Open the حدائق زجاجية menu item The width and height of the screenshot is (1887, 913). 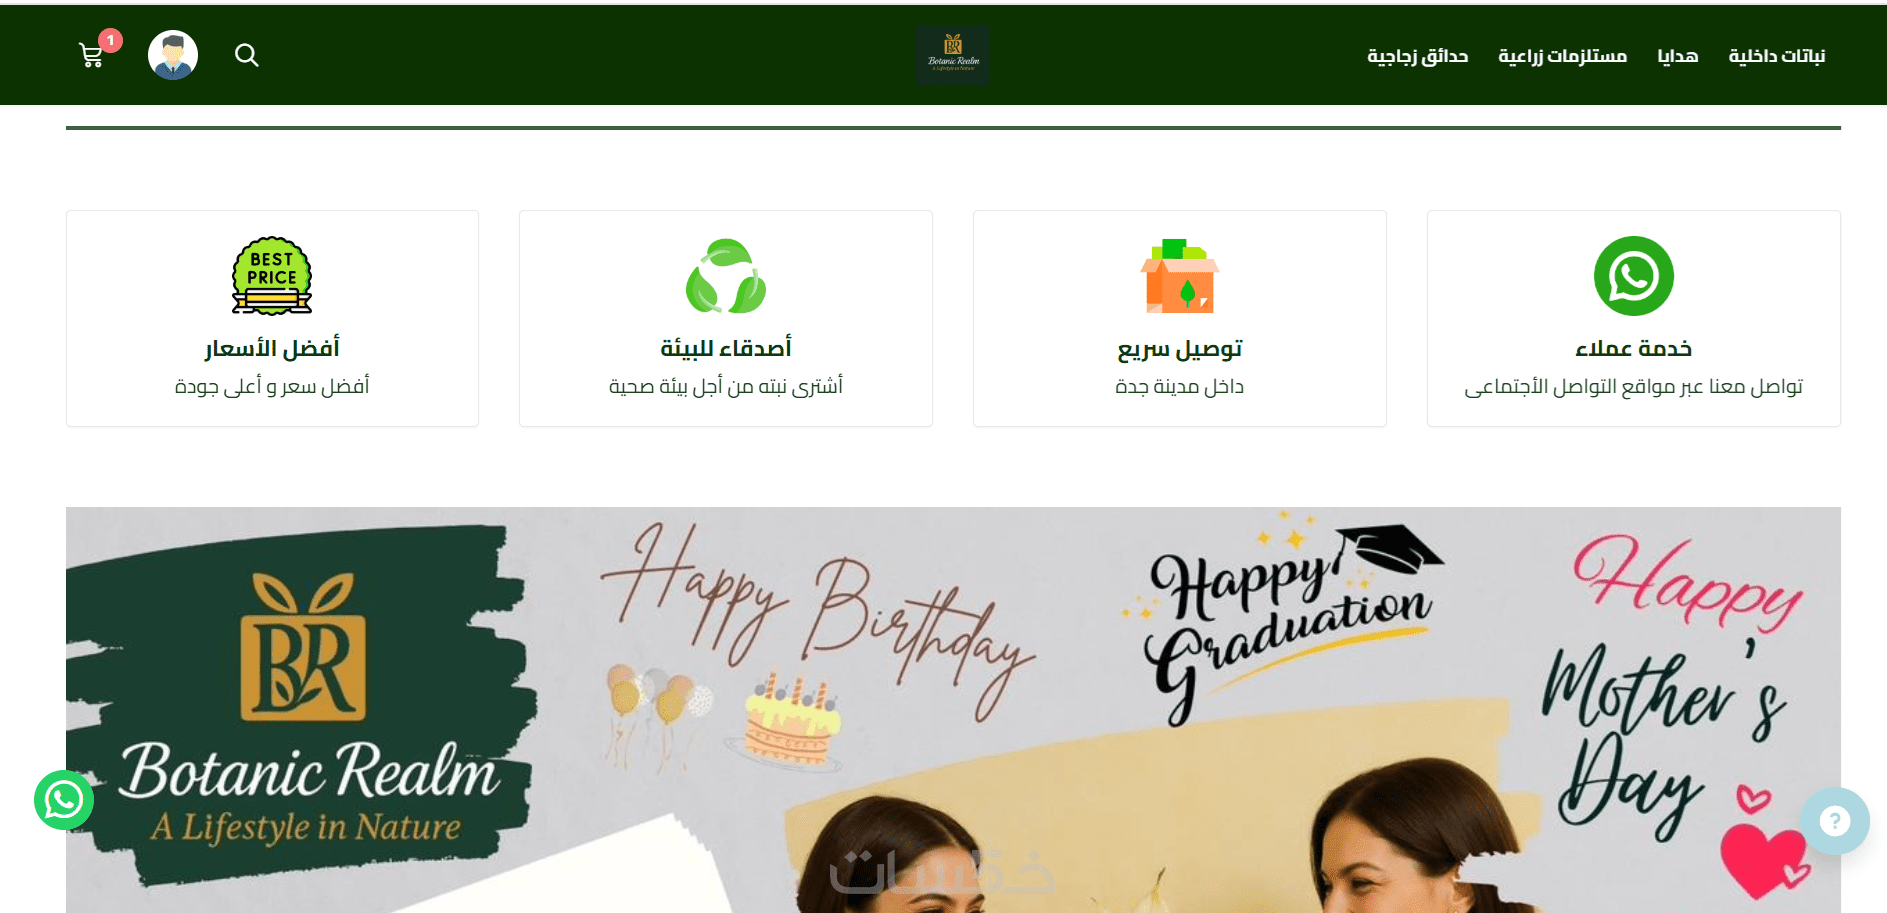[1417, 56]
